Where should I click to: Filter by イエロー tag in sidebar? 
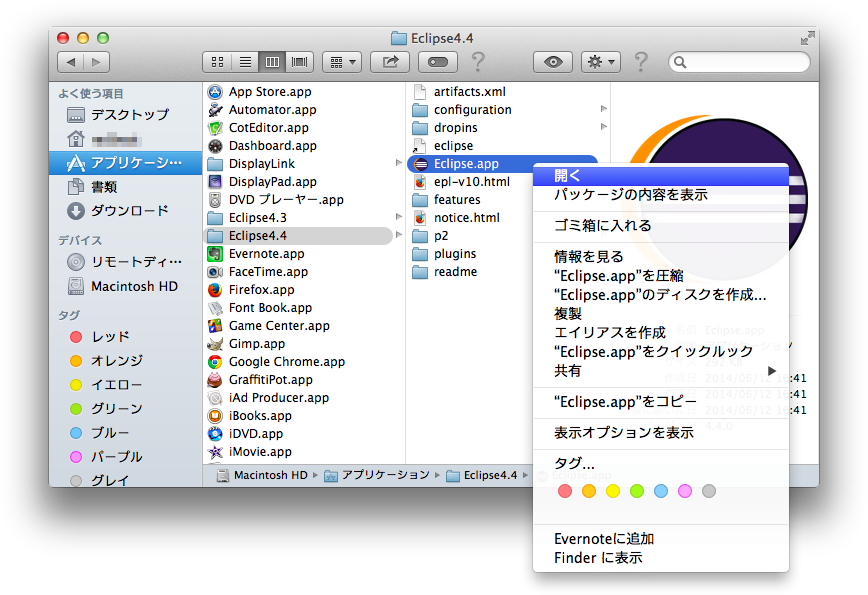click(126, 384)
